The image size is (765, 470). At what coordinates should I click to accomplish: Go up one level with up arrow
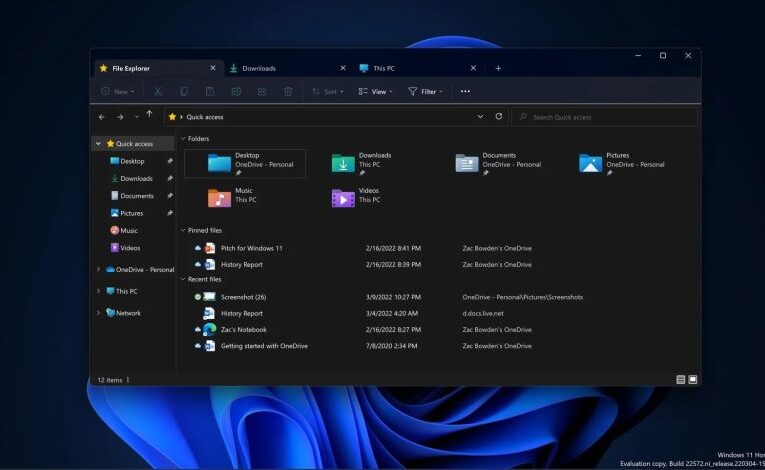pos(149,114)
